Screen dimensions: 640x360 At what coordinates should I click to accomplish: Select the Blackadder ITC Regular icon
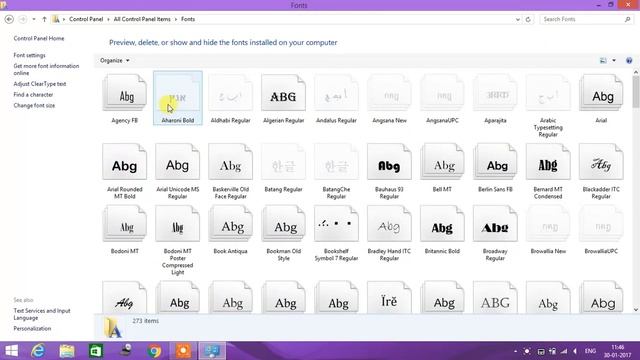[x=601, y=162]
